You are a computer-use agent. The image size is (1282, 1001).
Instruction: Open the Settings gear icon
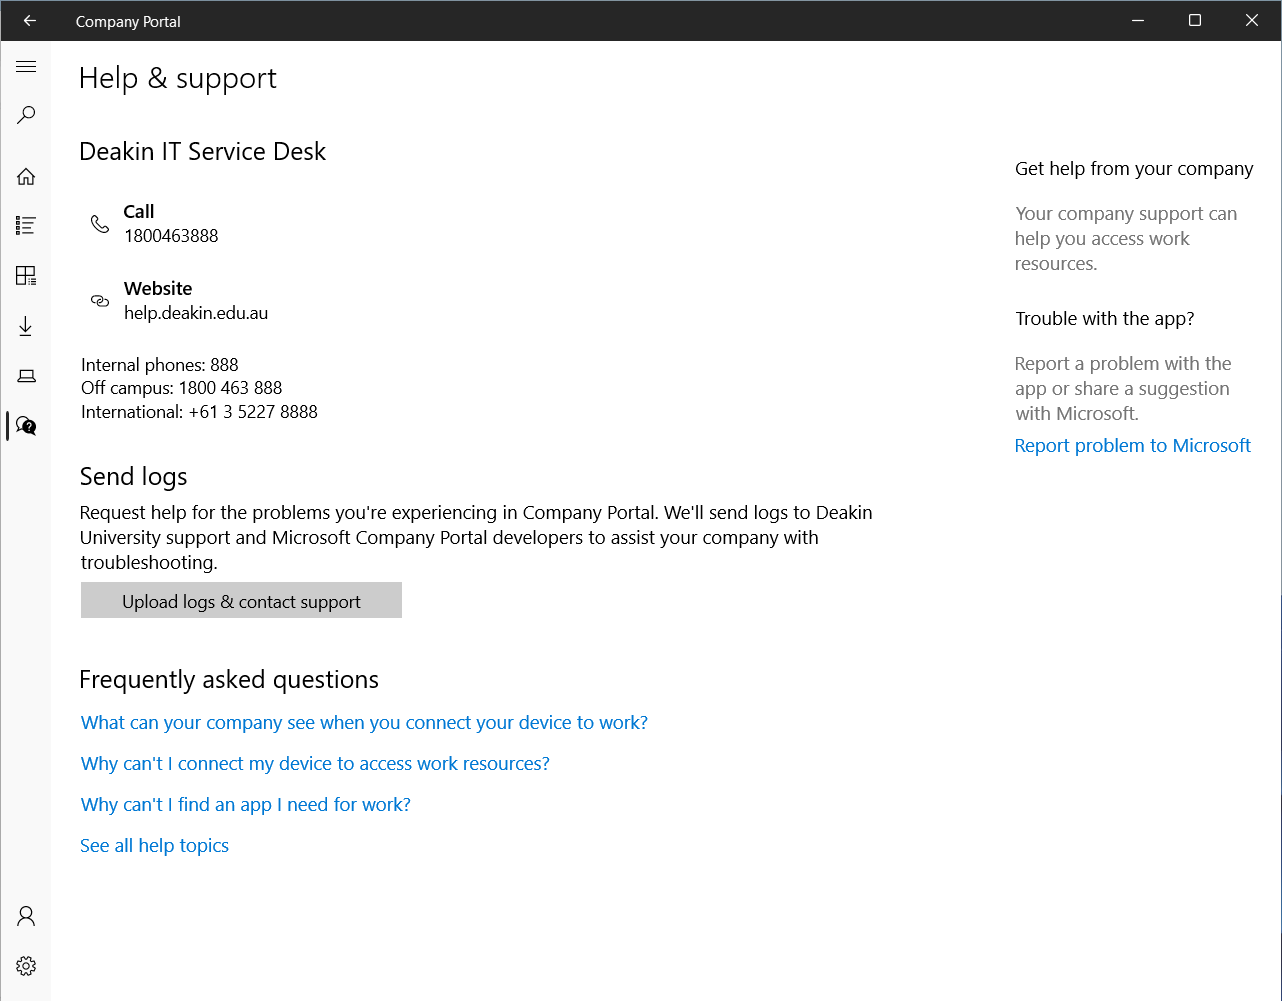pos(26,966)
